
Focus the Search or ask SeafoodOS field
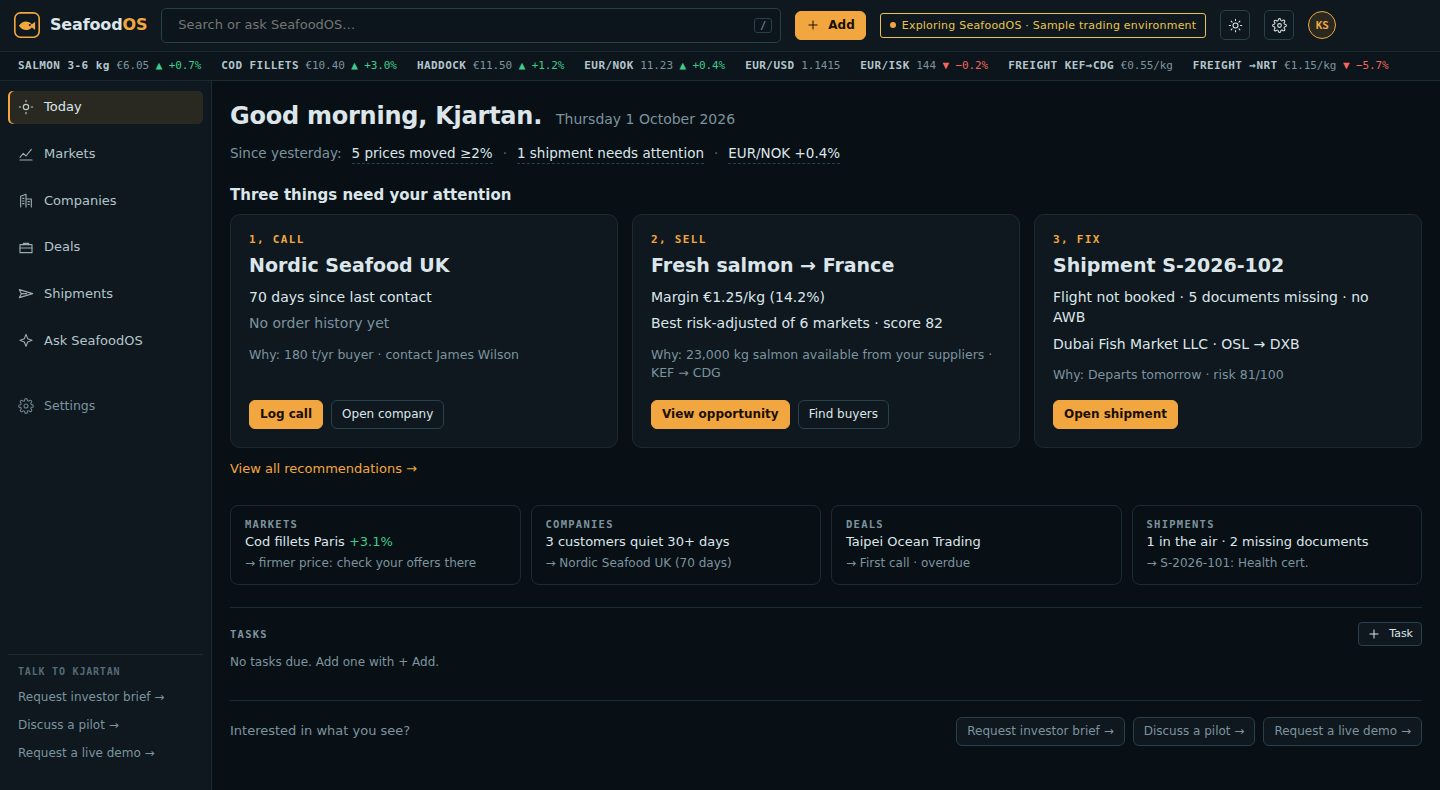[x=470, y=25]
